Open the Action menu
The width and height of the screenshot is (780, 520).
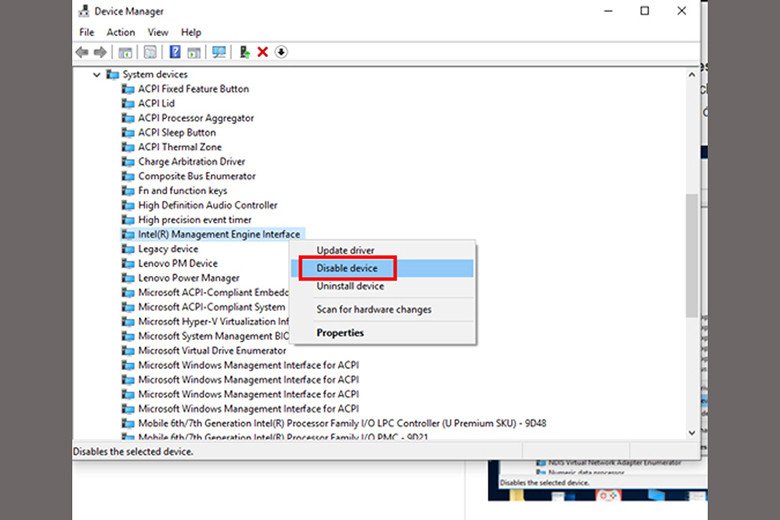[121, 32]
